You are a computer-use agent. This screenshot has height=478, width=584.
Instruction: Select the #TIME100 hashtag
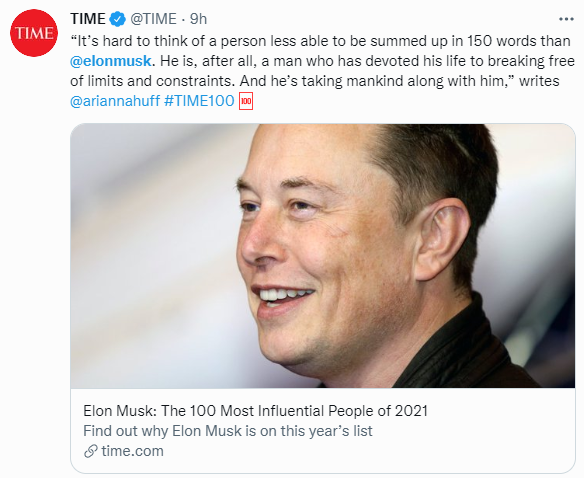(x=199, y=101)
